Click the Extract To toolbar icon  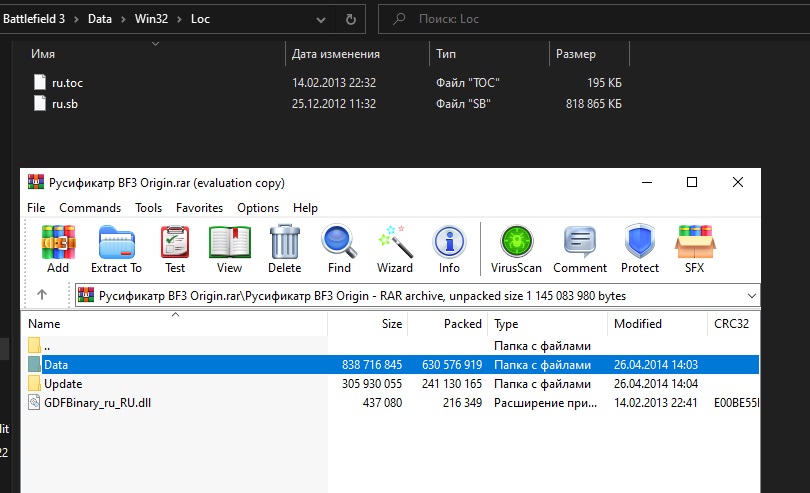(116, 242)
